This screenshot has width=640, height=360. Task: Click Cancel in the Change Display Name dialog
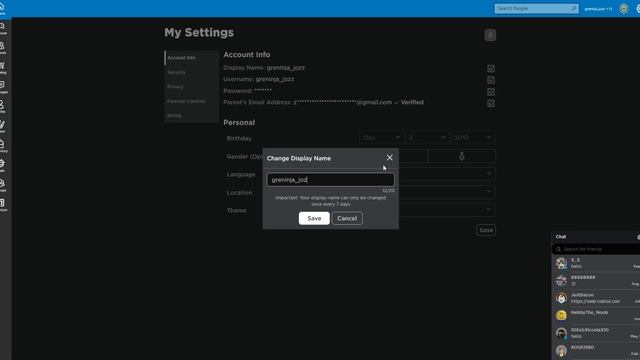click(347, 218)
